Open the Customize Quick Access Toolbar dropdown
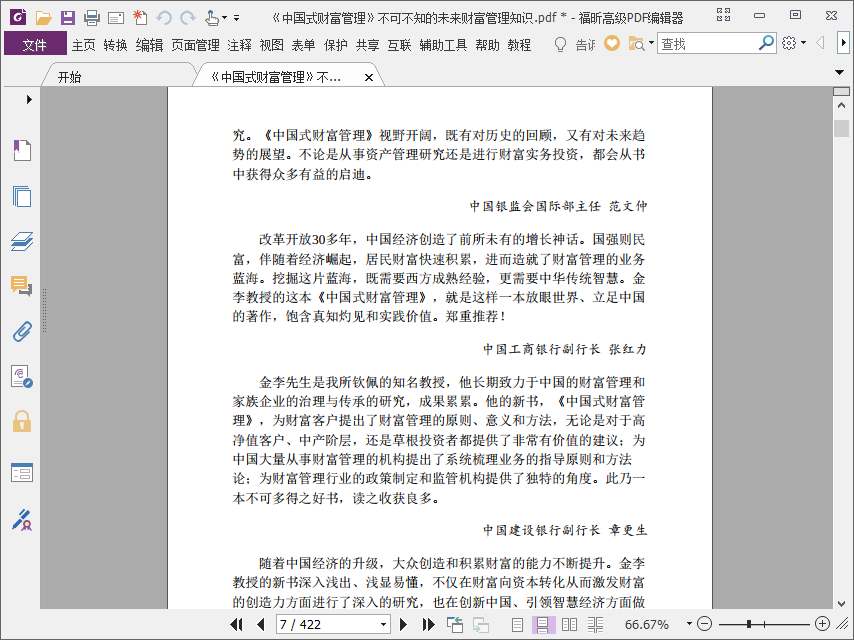The height and width of the screenshot is (640, 854). click(236, 18)
